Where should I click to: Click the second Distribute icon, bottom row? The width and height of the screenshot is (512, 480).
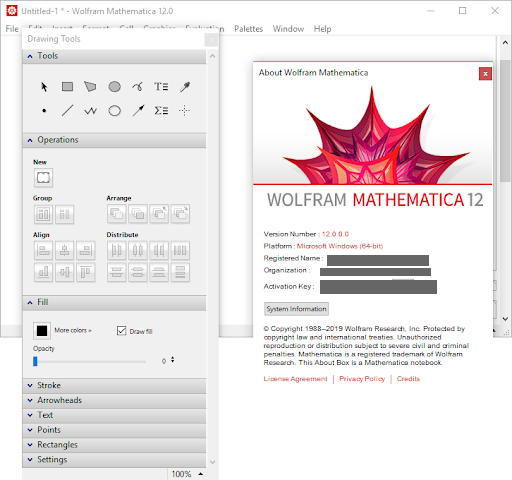pos(138,272)
